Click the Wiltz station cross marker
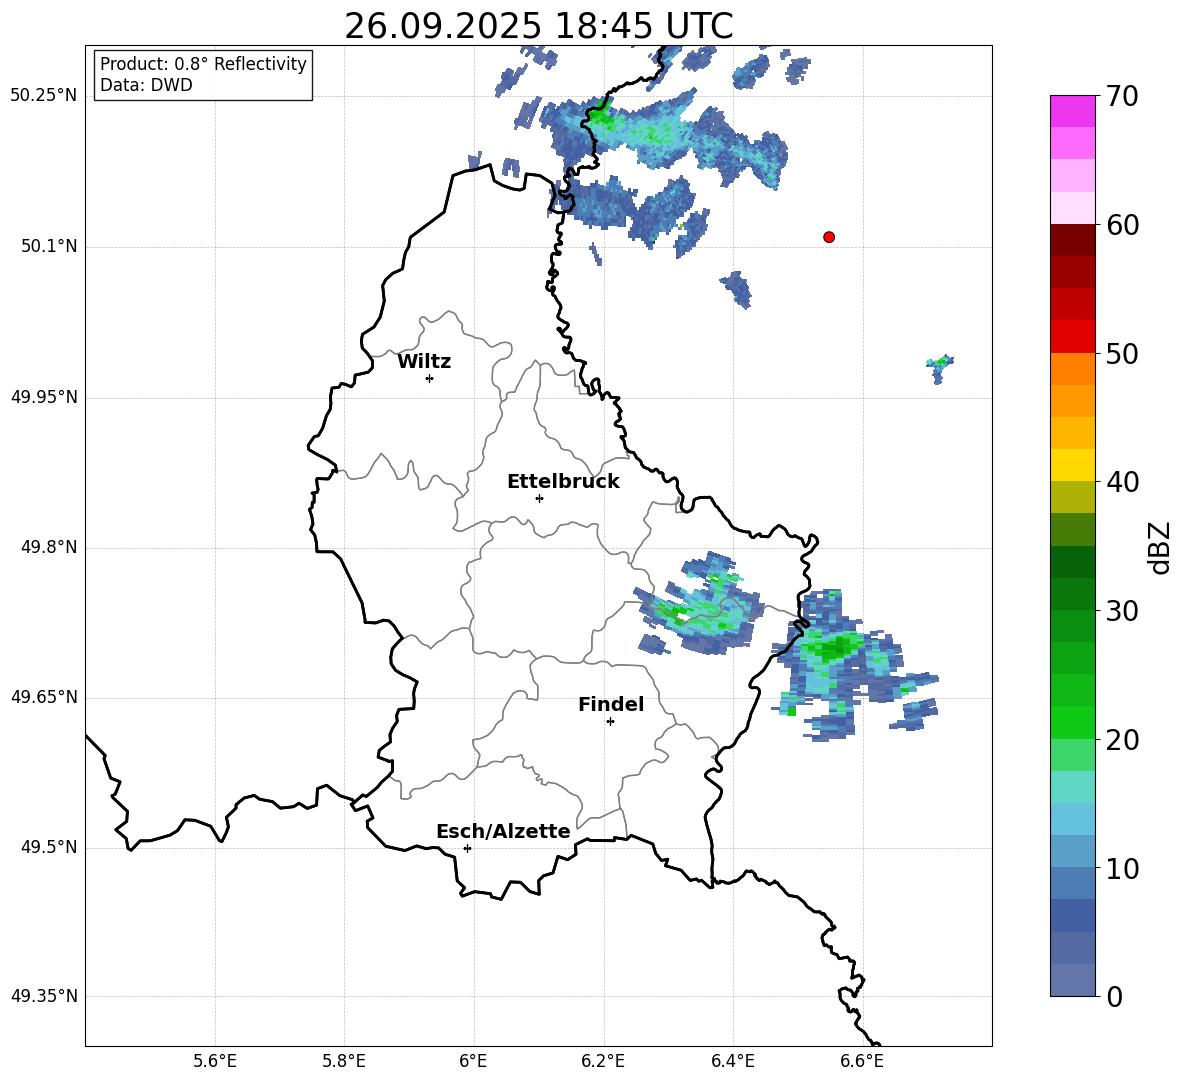This screenshot has height=1081, width=1184. 430,378
